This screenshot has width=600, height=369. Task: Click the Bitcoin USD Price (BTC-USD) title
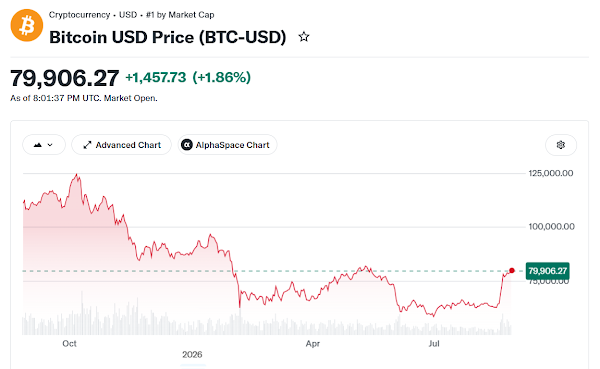[x=168, y=37]
